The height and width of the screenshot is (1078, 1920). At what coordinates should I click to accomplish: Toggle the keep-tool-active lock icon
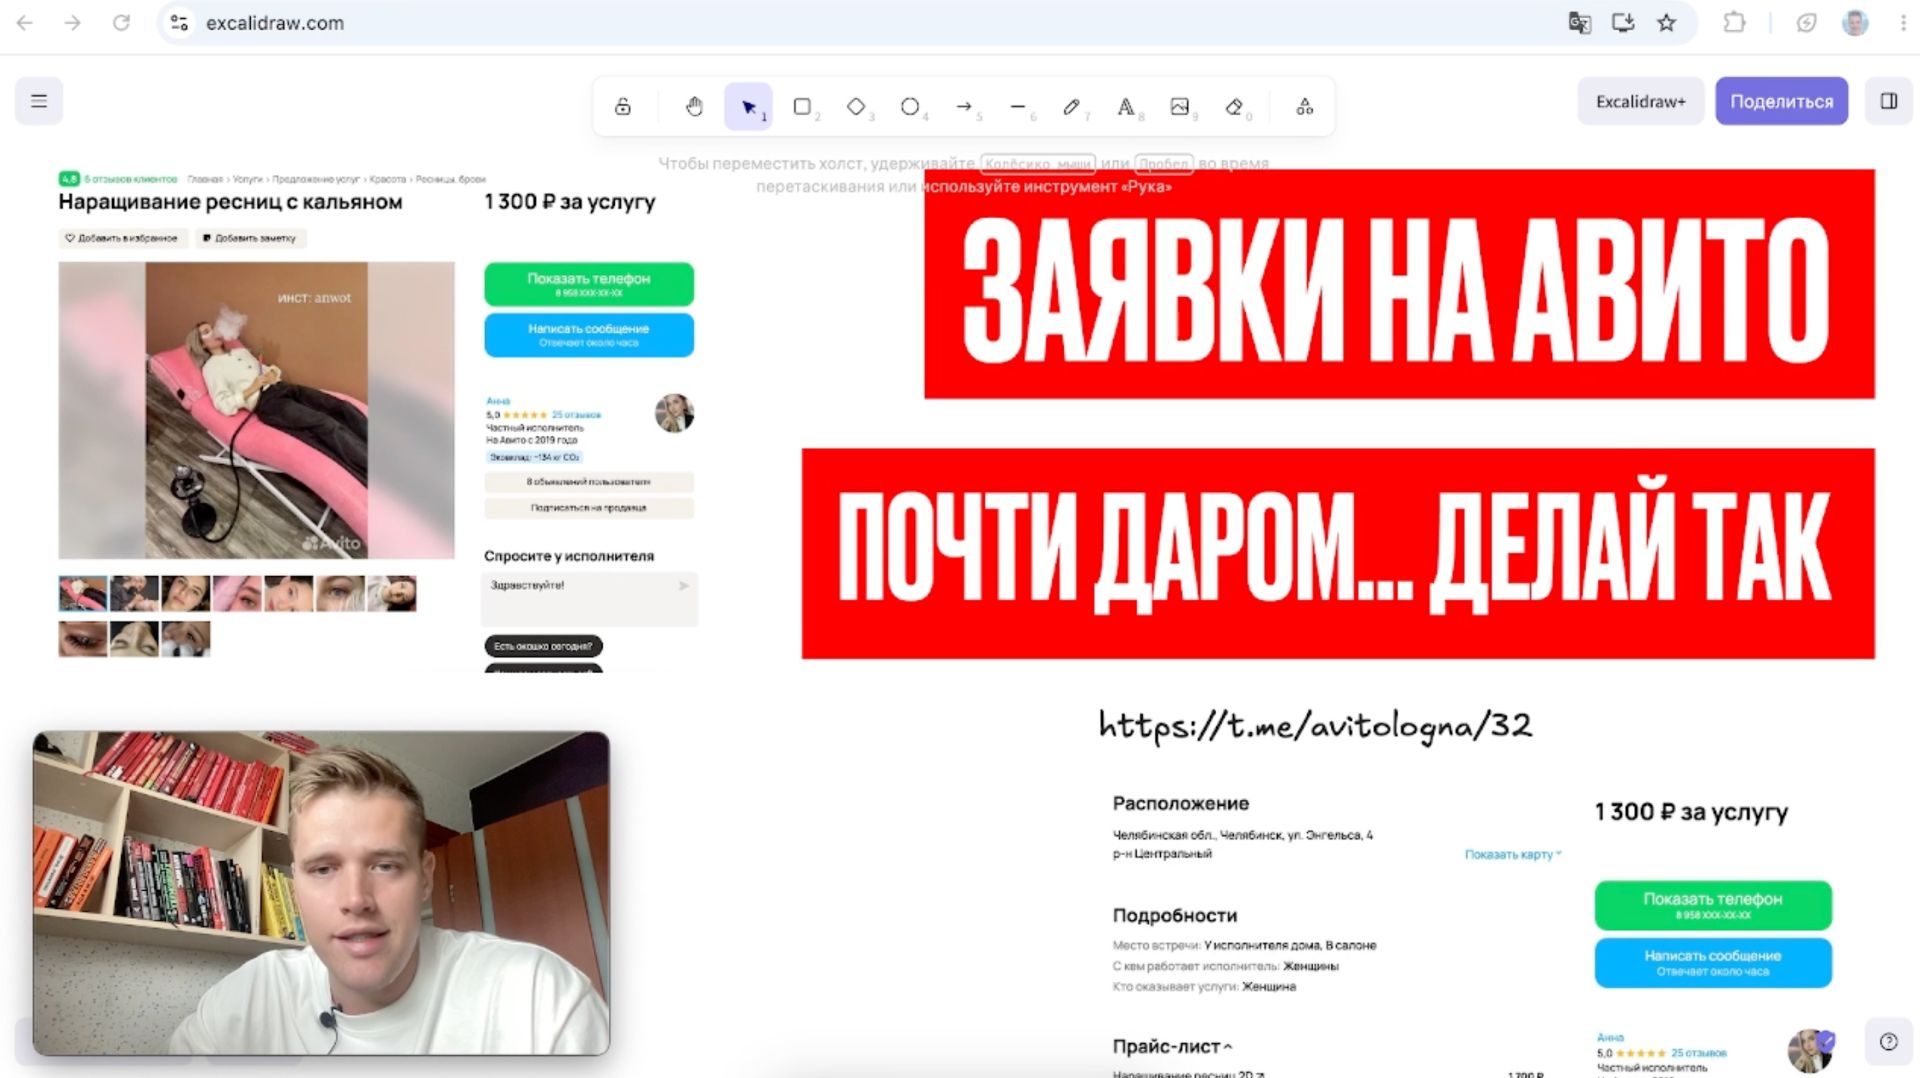(x=623, y=106)
